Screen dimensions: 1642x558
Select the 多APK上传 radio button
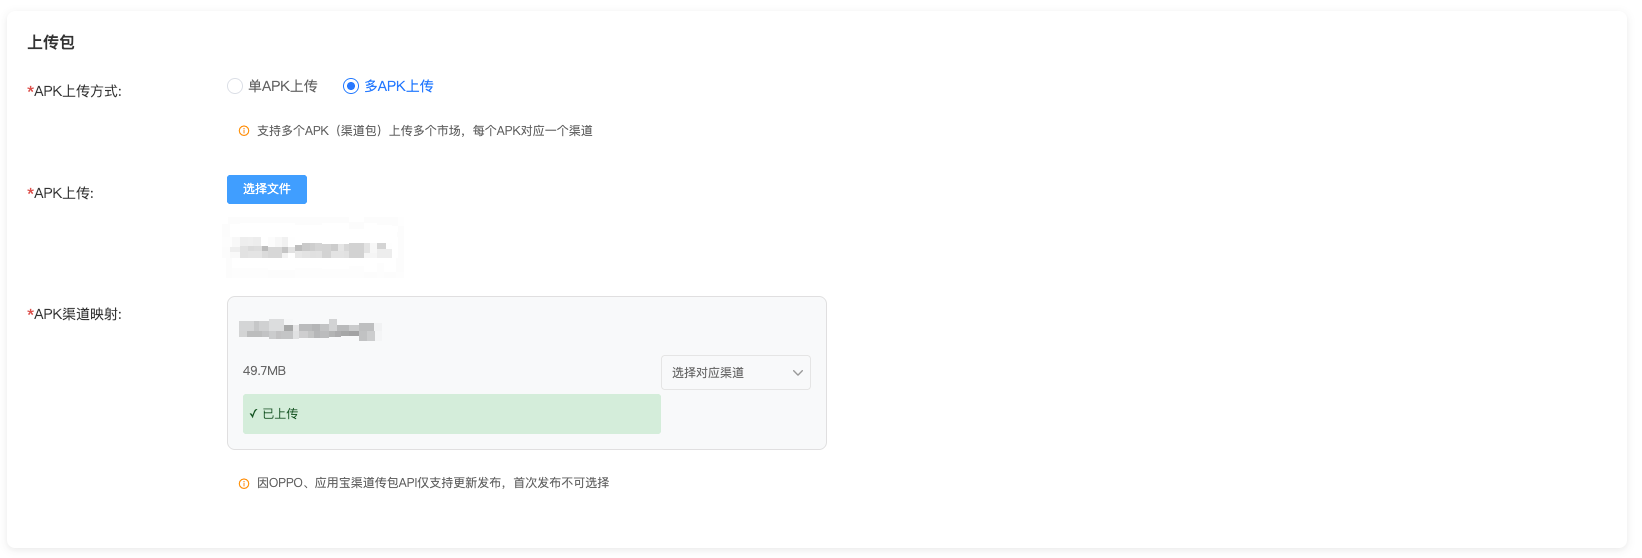(351, 86)
